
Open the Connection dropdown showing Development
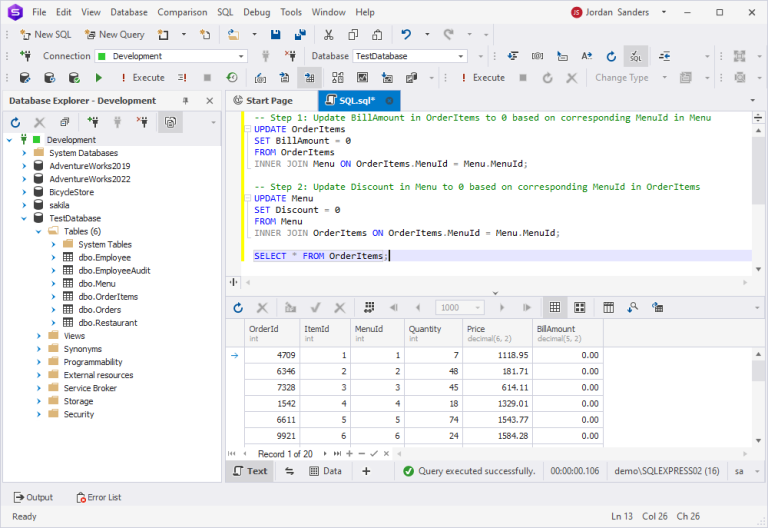[171, 56]
